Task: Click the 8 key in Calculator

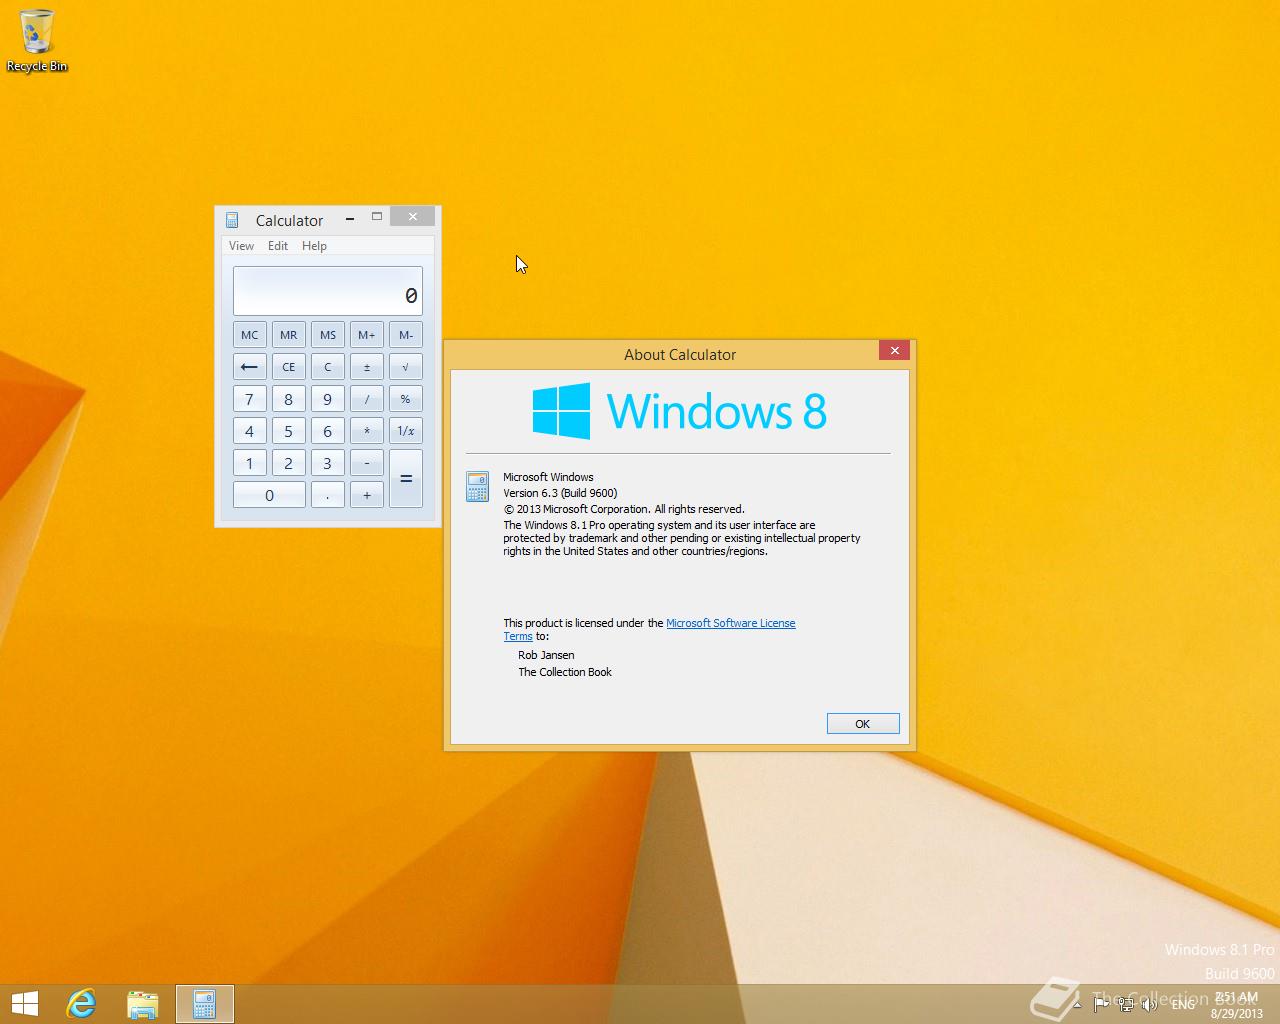Action: coord(289,399)
